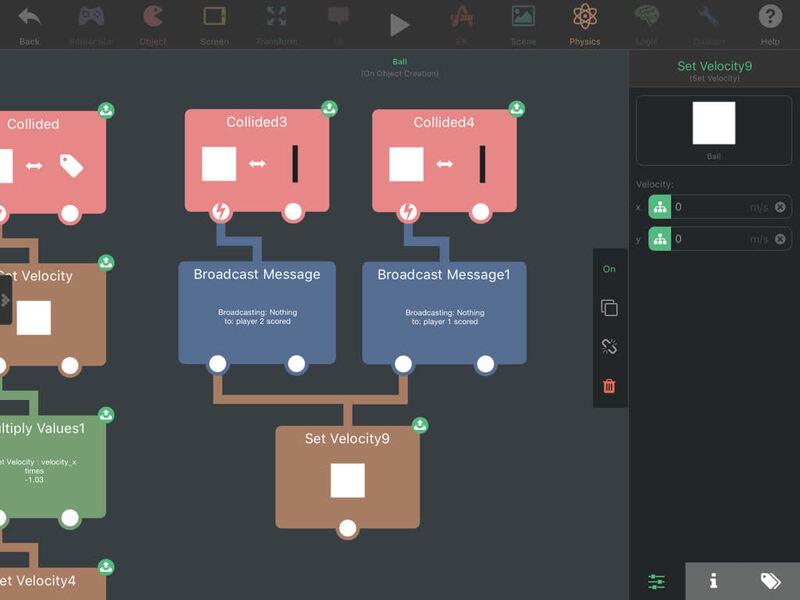The width and height of the screenshot is (800, 600).
Task: Tap the right white output node of Collided4
Action: pyautogui.click(x=480, y=211)
